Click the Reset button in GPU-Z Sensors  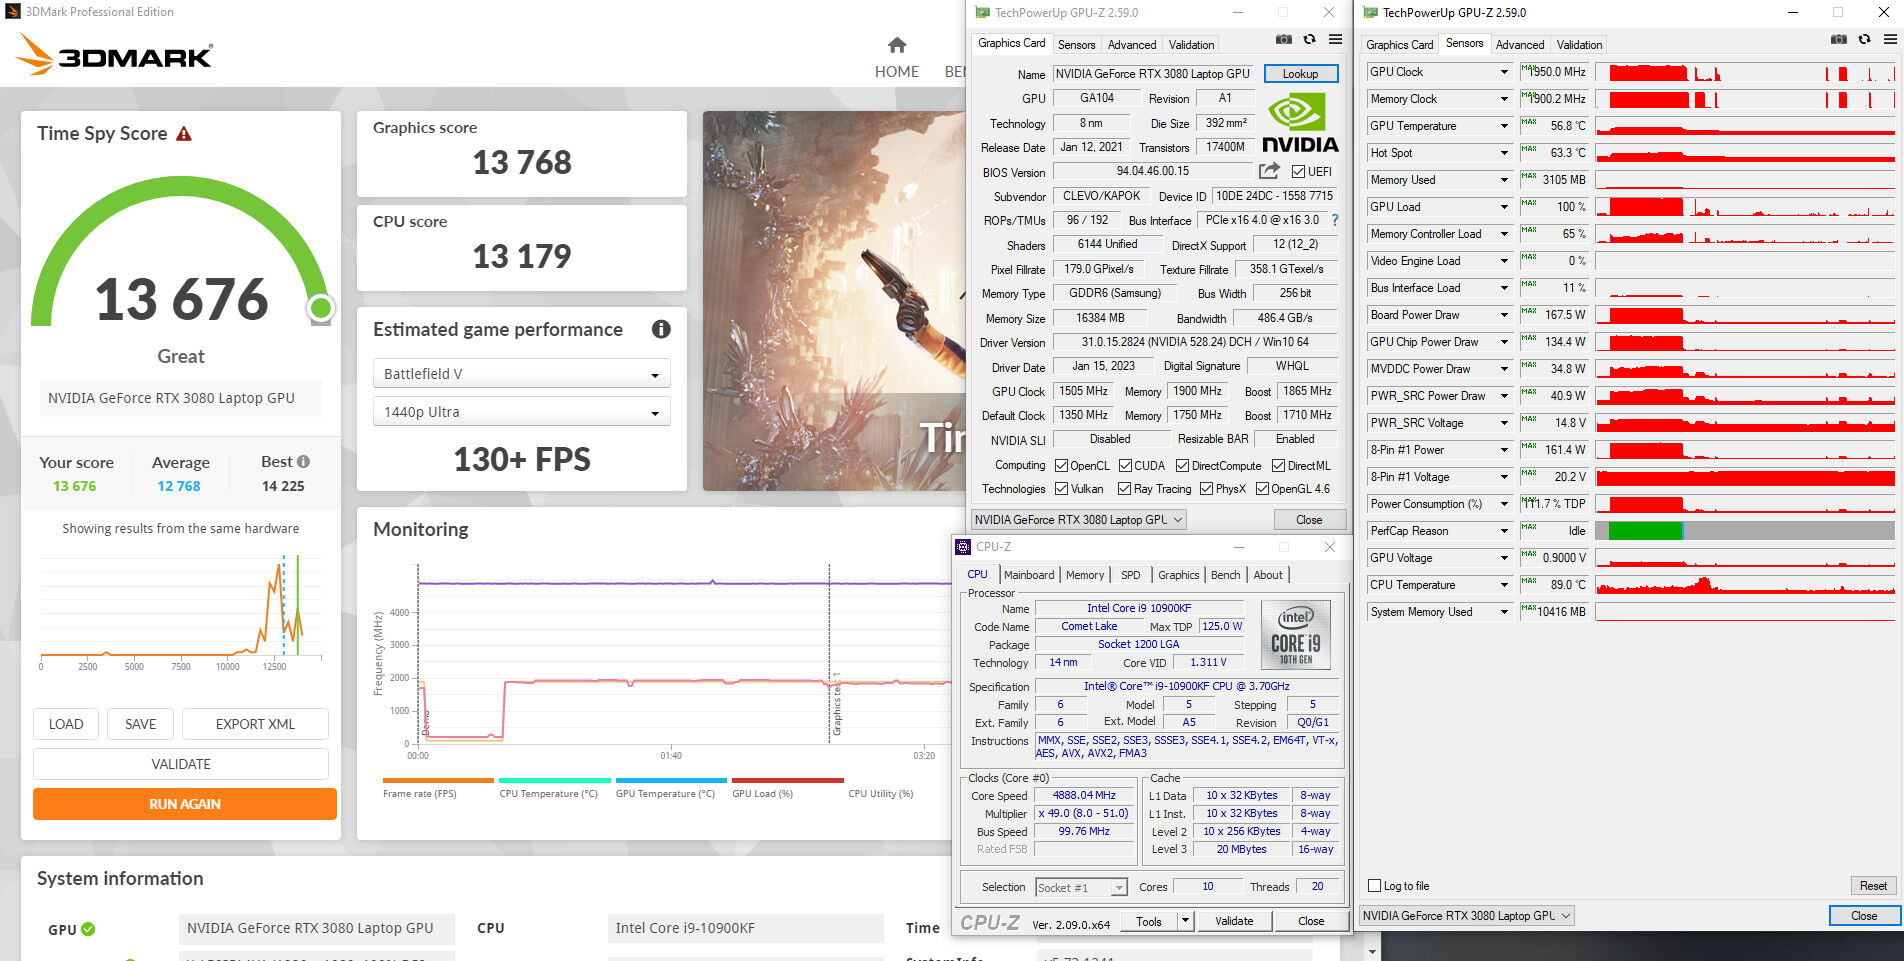[x=1873, y=886]
